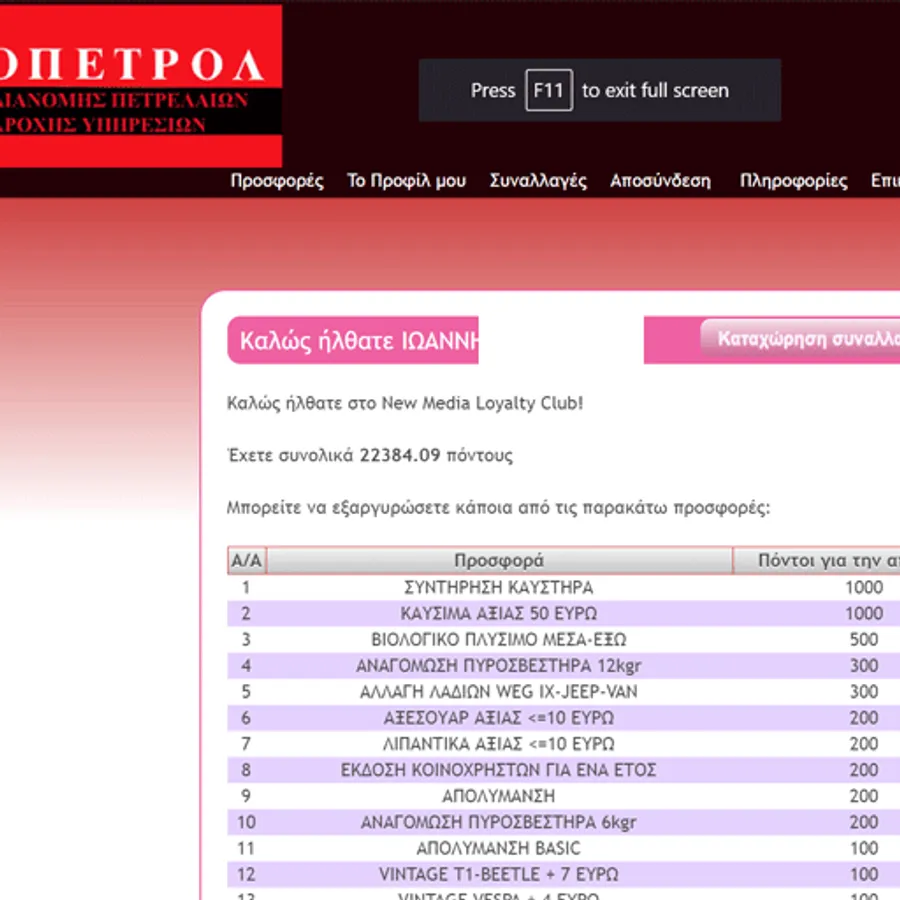Click the Καλώς ήλθατε ΙΩΑΝΝΗ welcome banner
The image size is (900, 900).
pos(353,340)
